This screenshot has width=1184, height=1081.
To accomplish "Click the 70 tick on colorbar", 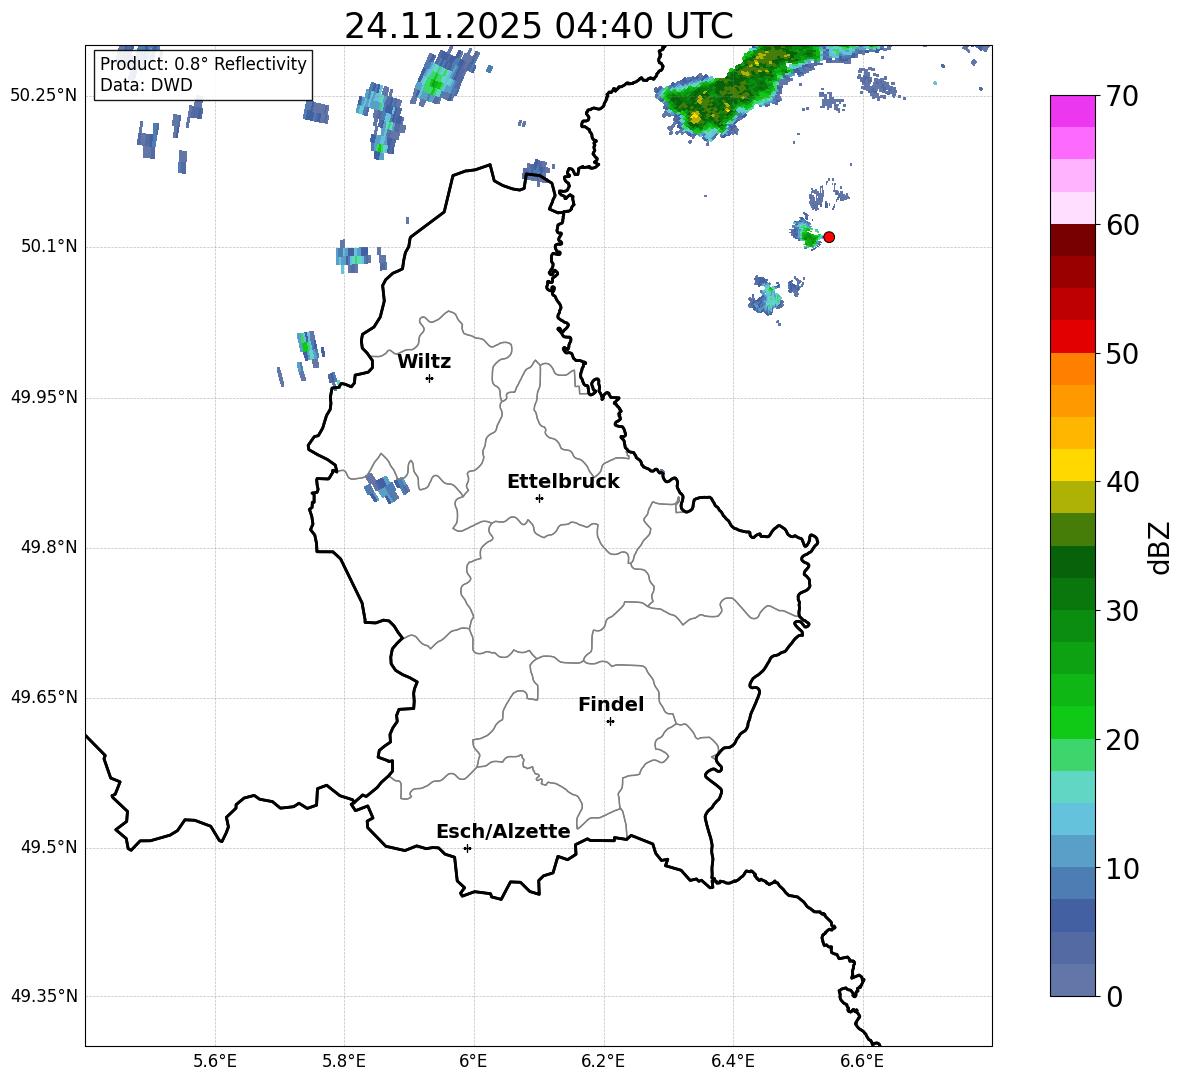I will point(1122,97).
